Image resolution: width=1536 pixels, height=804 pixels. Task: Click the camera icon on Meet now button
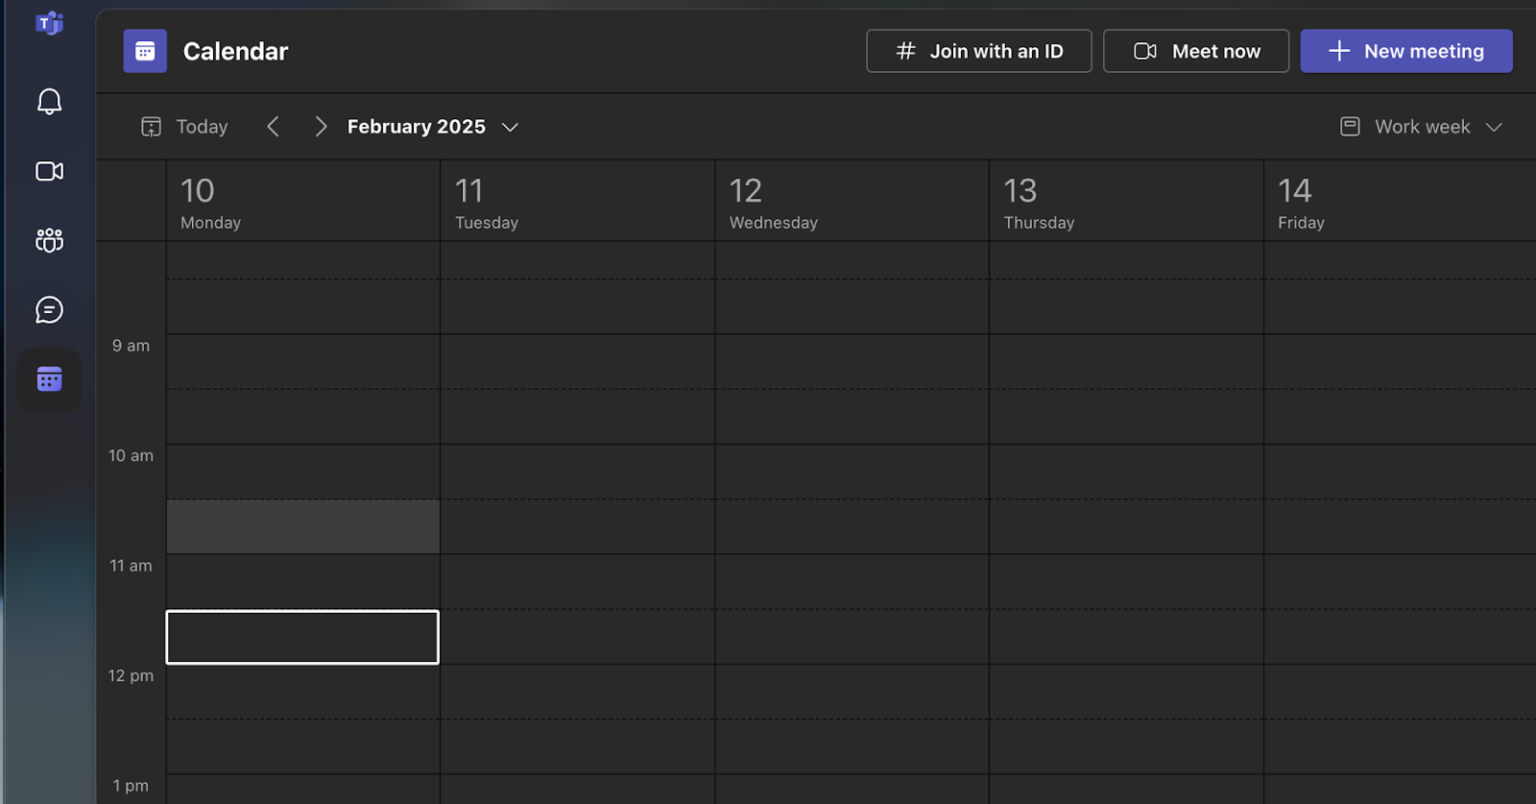coord(1143,50)
